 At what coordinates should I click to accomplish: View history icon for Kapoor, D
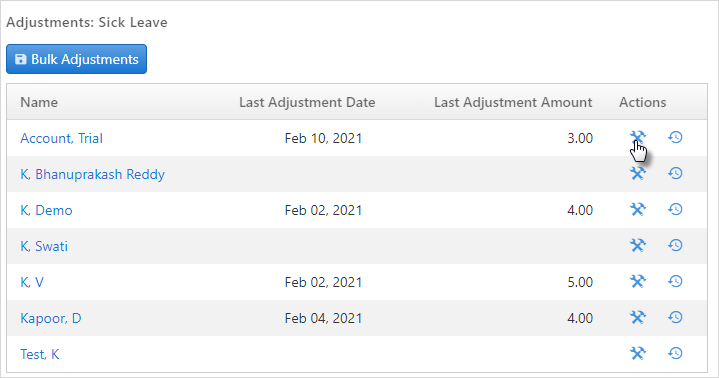pyautogui.click(x=675, y=317)
